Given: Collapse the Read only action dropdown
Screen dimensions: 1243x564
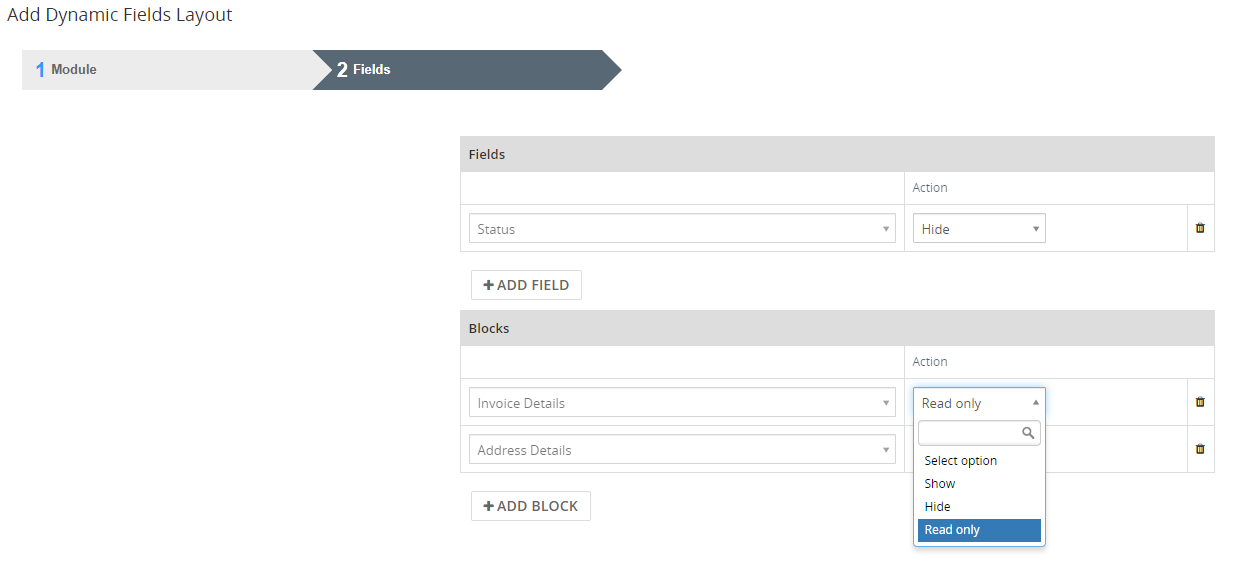Looking at the screenshot, I should coord(978,403).
